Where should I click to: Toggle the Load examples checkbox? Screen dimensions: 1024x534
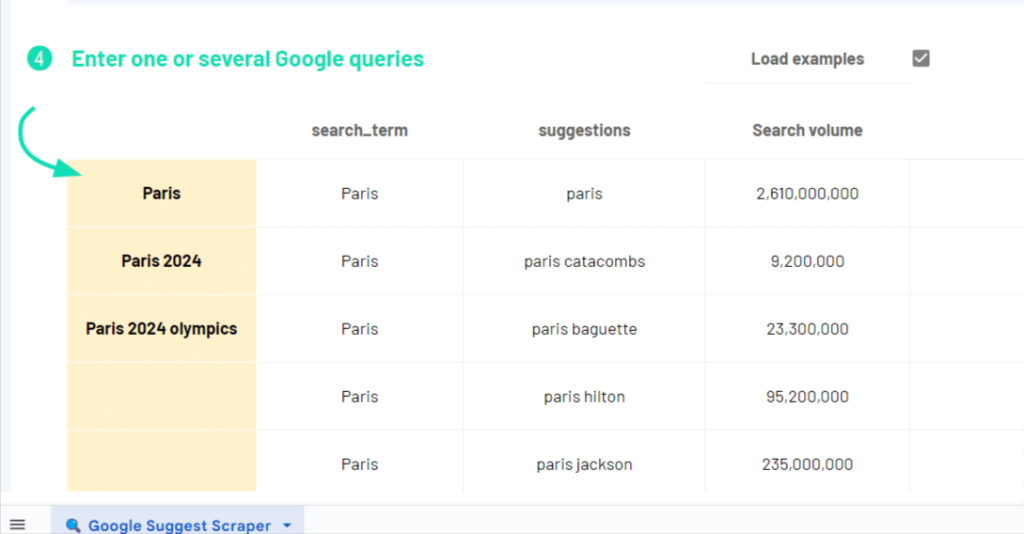pyautogui.click(x=921, y=58)
